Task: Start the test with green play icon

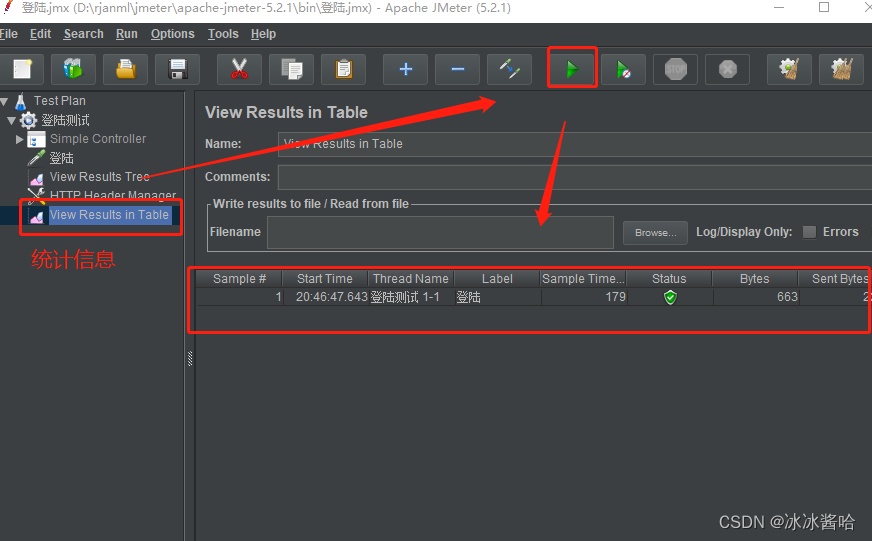Action: click(572, 70)
